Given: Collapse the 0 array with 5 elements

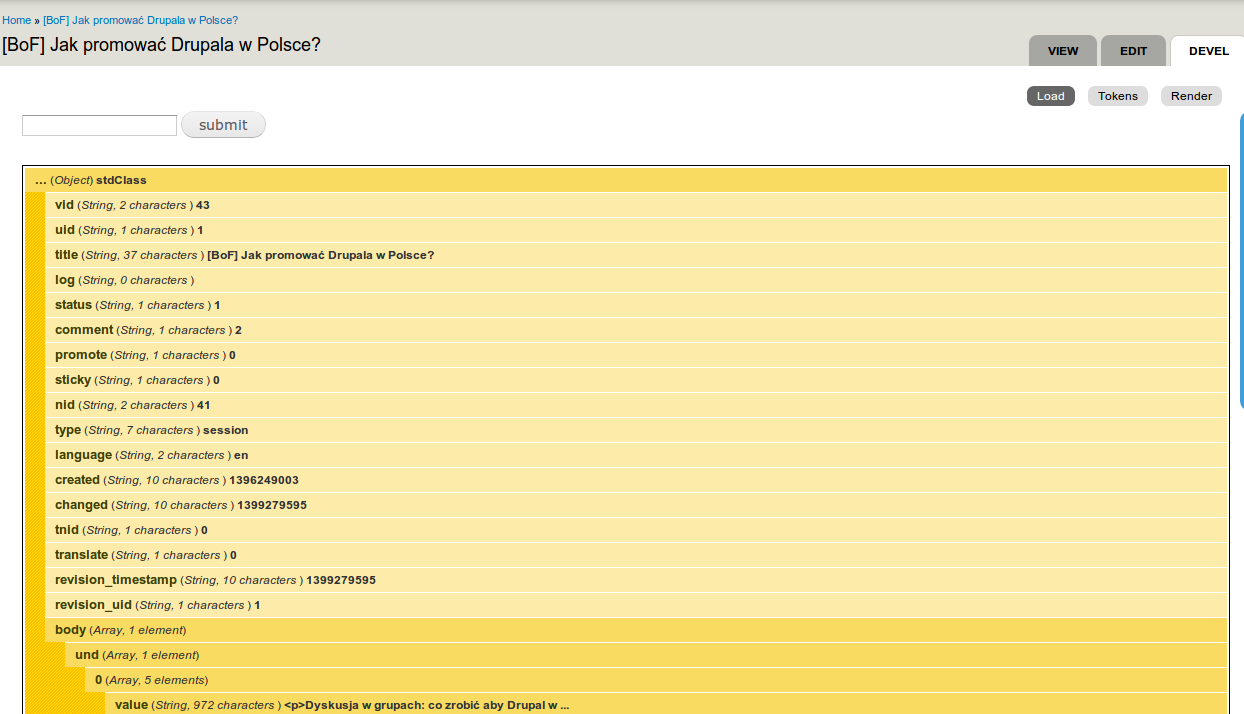Looking at the screenshot, I should point(656,680).
